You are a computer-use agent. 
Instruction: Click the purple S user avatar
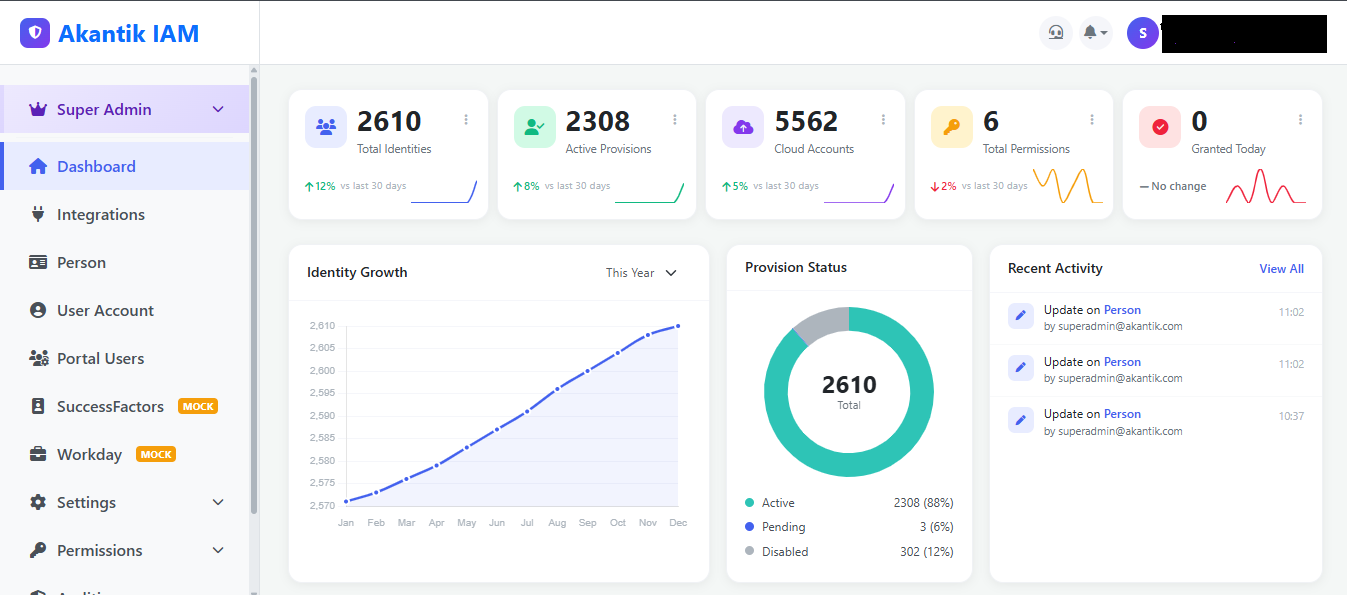(1143, 33)
